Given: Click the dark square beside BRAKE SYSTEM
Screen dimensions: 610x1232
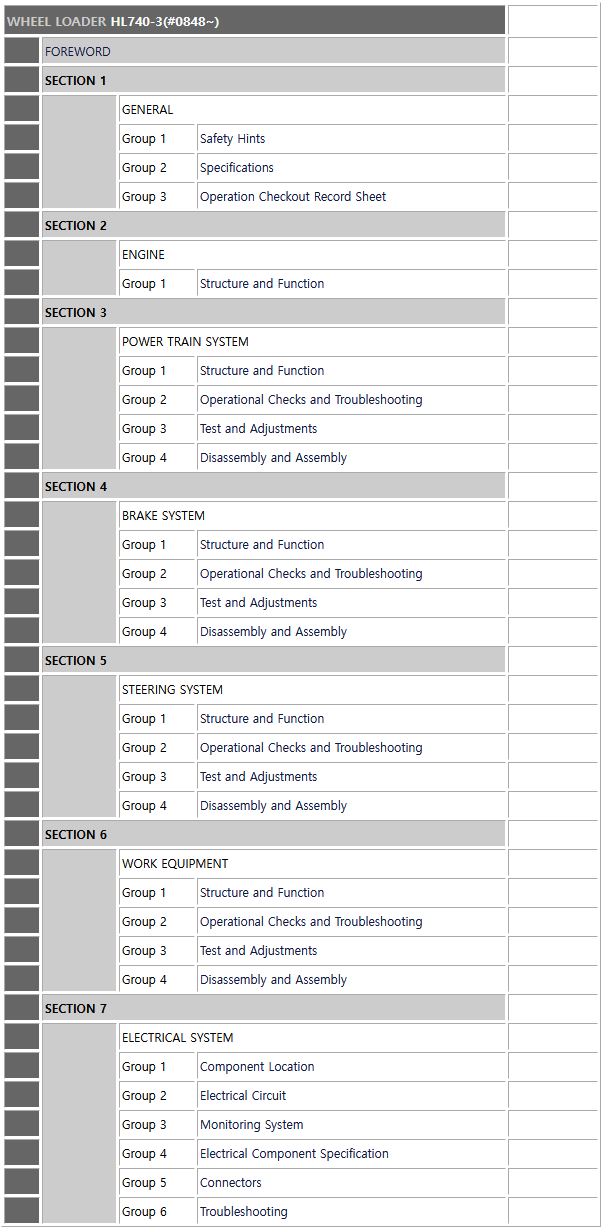Looking at the screenshot, I should [x=21, y=515].
